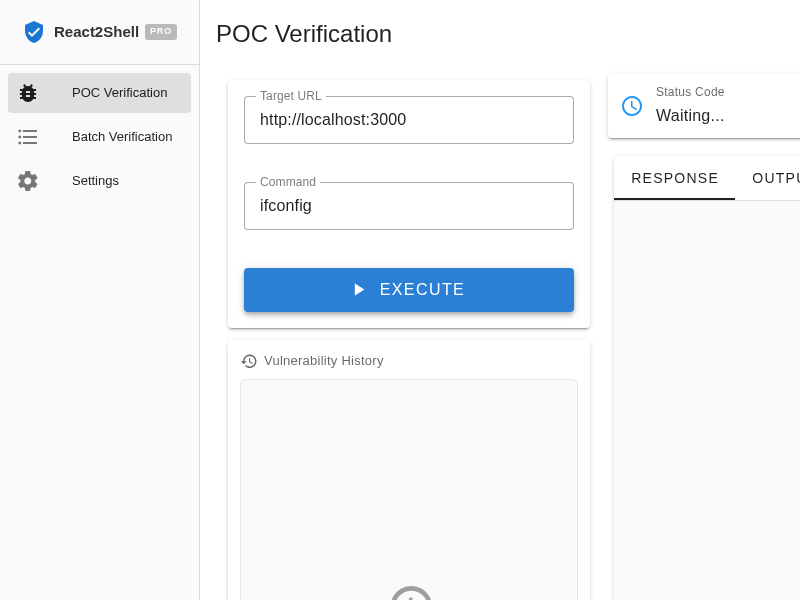Image resolution: width=800 pixels, height=600 pixels.
Task: Open the Batch Verification page
Action: click(99, 137)
